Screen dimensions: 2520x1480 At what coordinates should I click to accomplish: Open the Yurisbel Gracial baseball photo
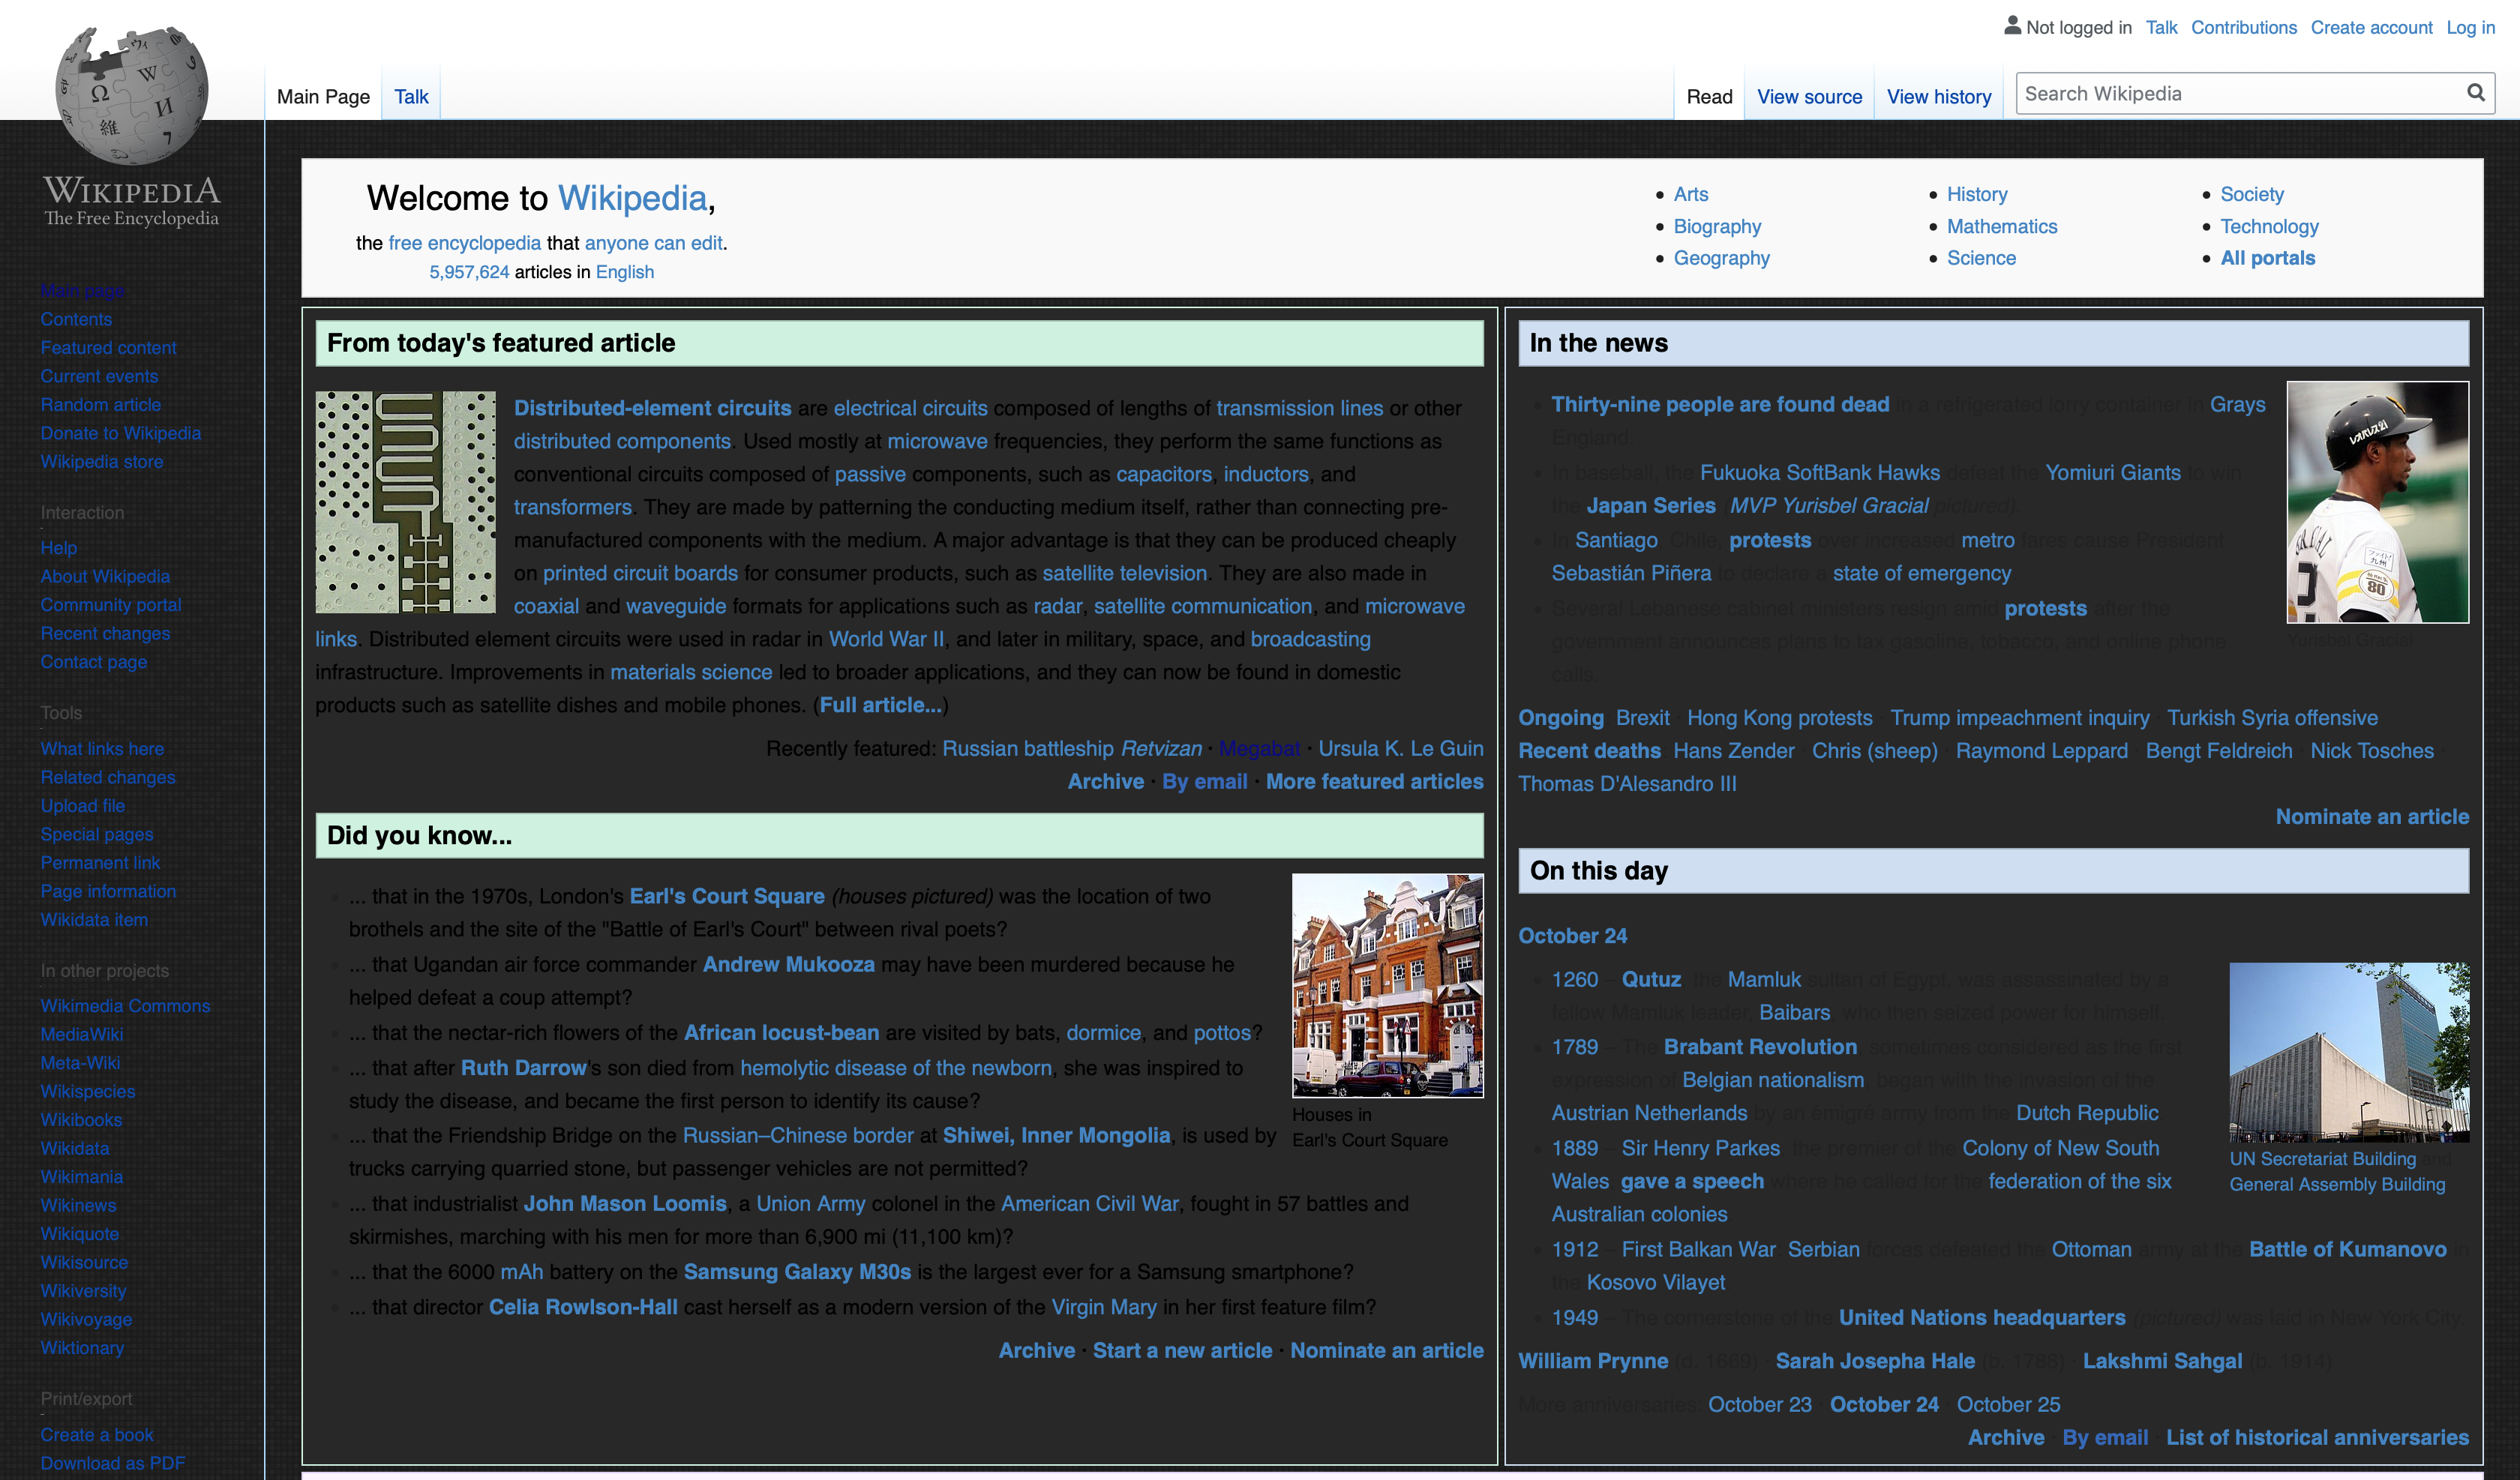2377,502
